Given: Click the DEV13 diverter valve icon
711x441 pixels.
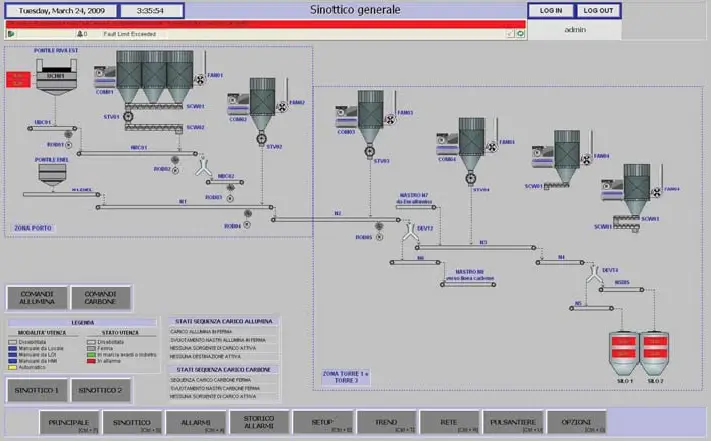Looking at the screenshot, I should 594,273.
